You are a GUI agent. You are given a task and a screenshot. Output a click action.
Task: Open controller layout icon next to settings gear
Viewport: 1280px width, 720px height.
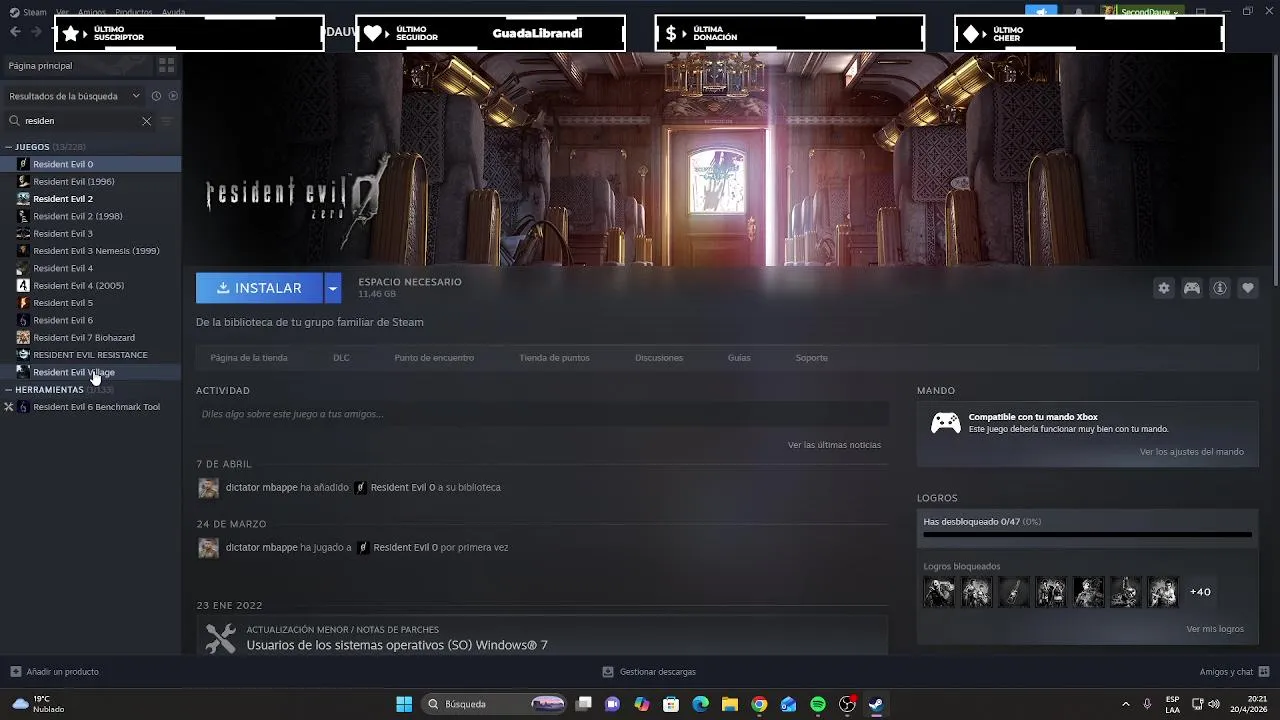(1192, 288)
